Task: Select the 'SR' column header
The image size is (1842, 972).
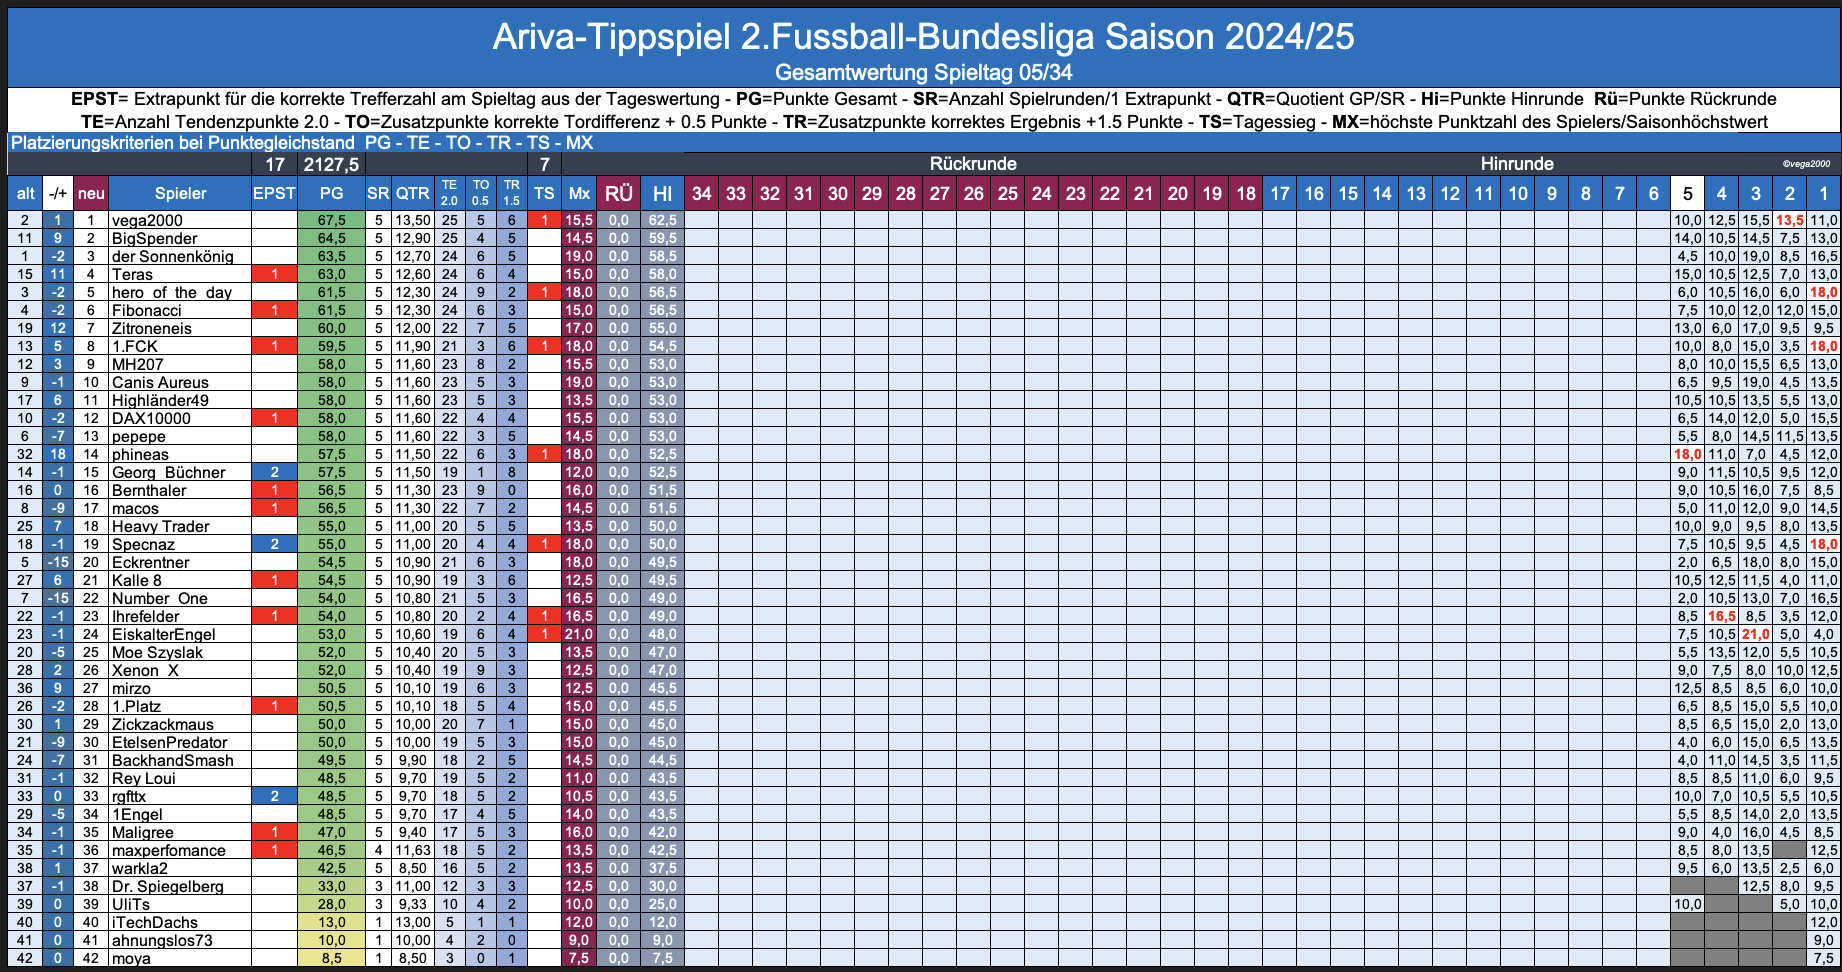Action: coord(378,194)
